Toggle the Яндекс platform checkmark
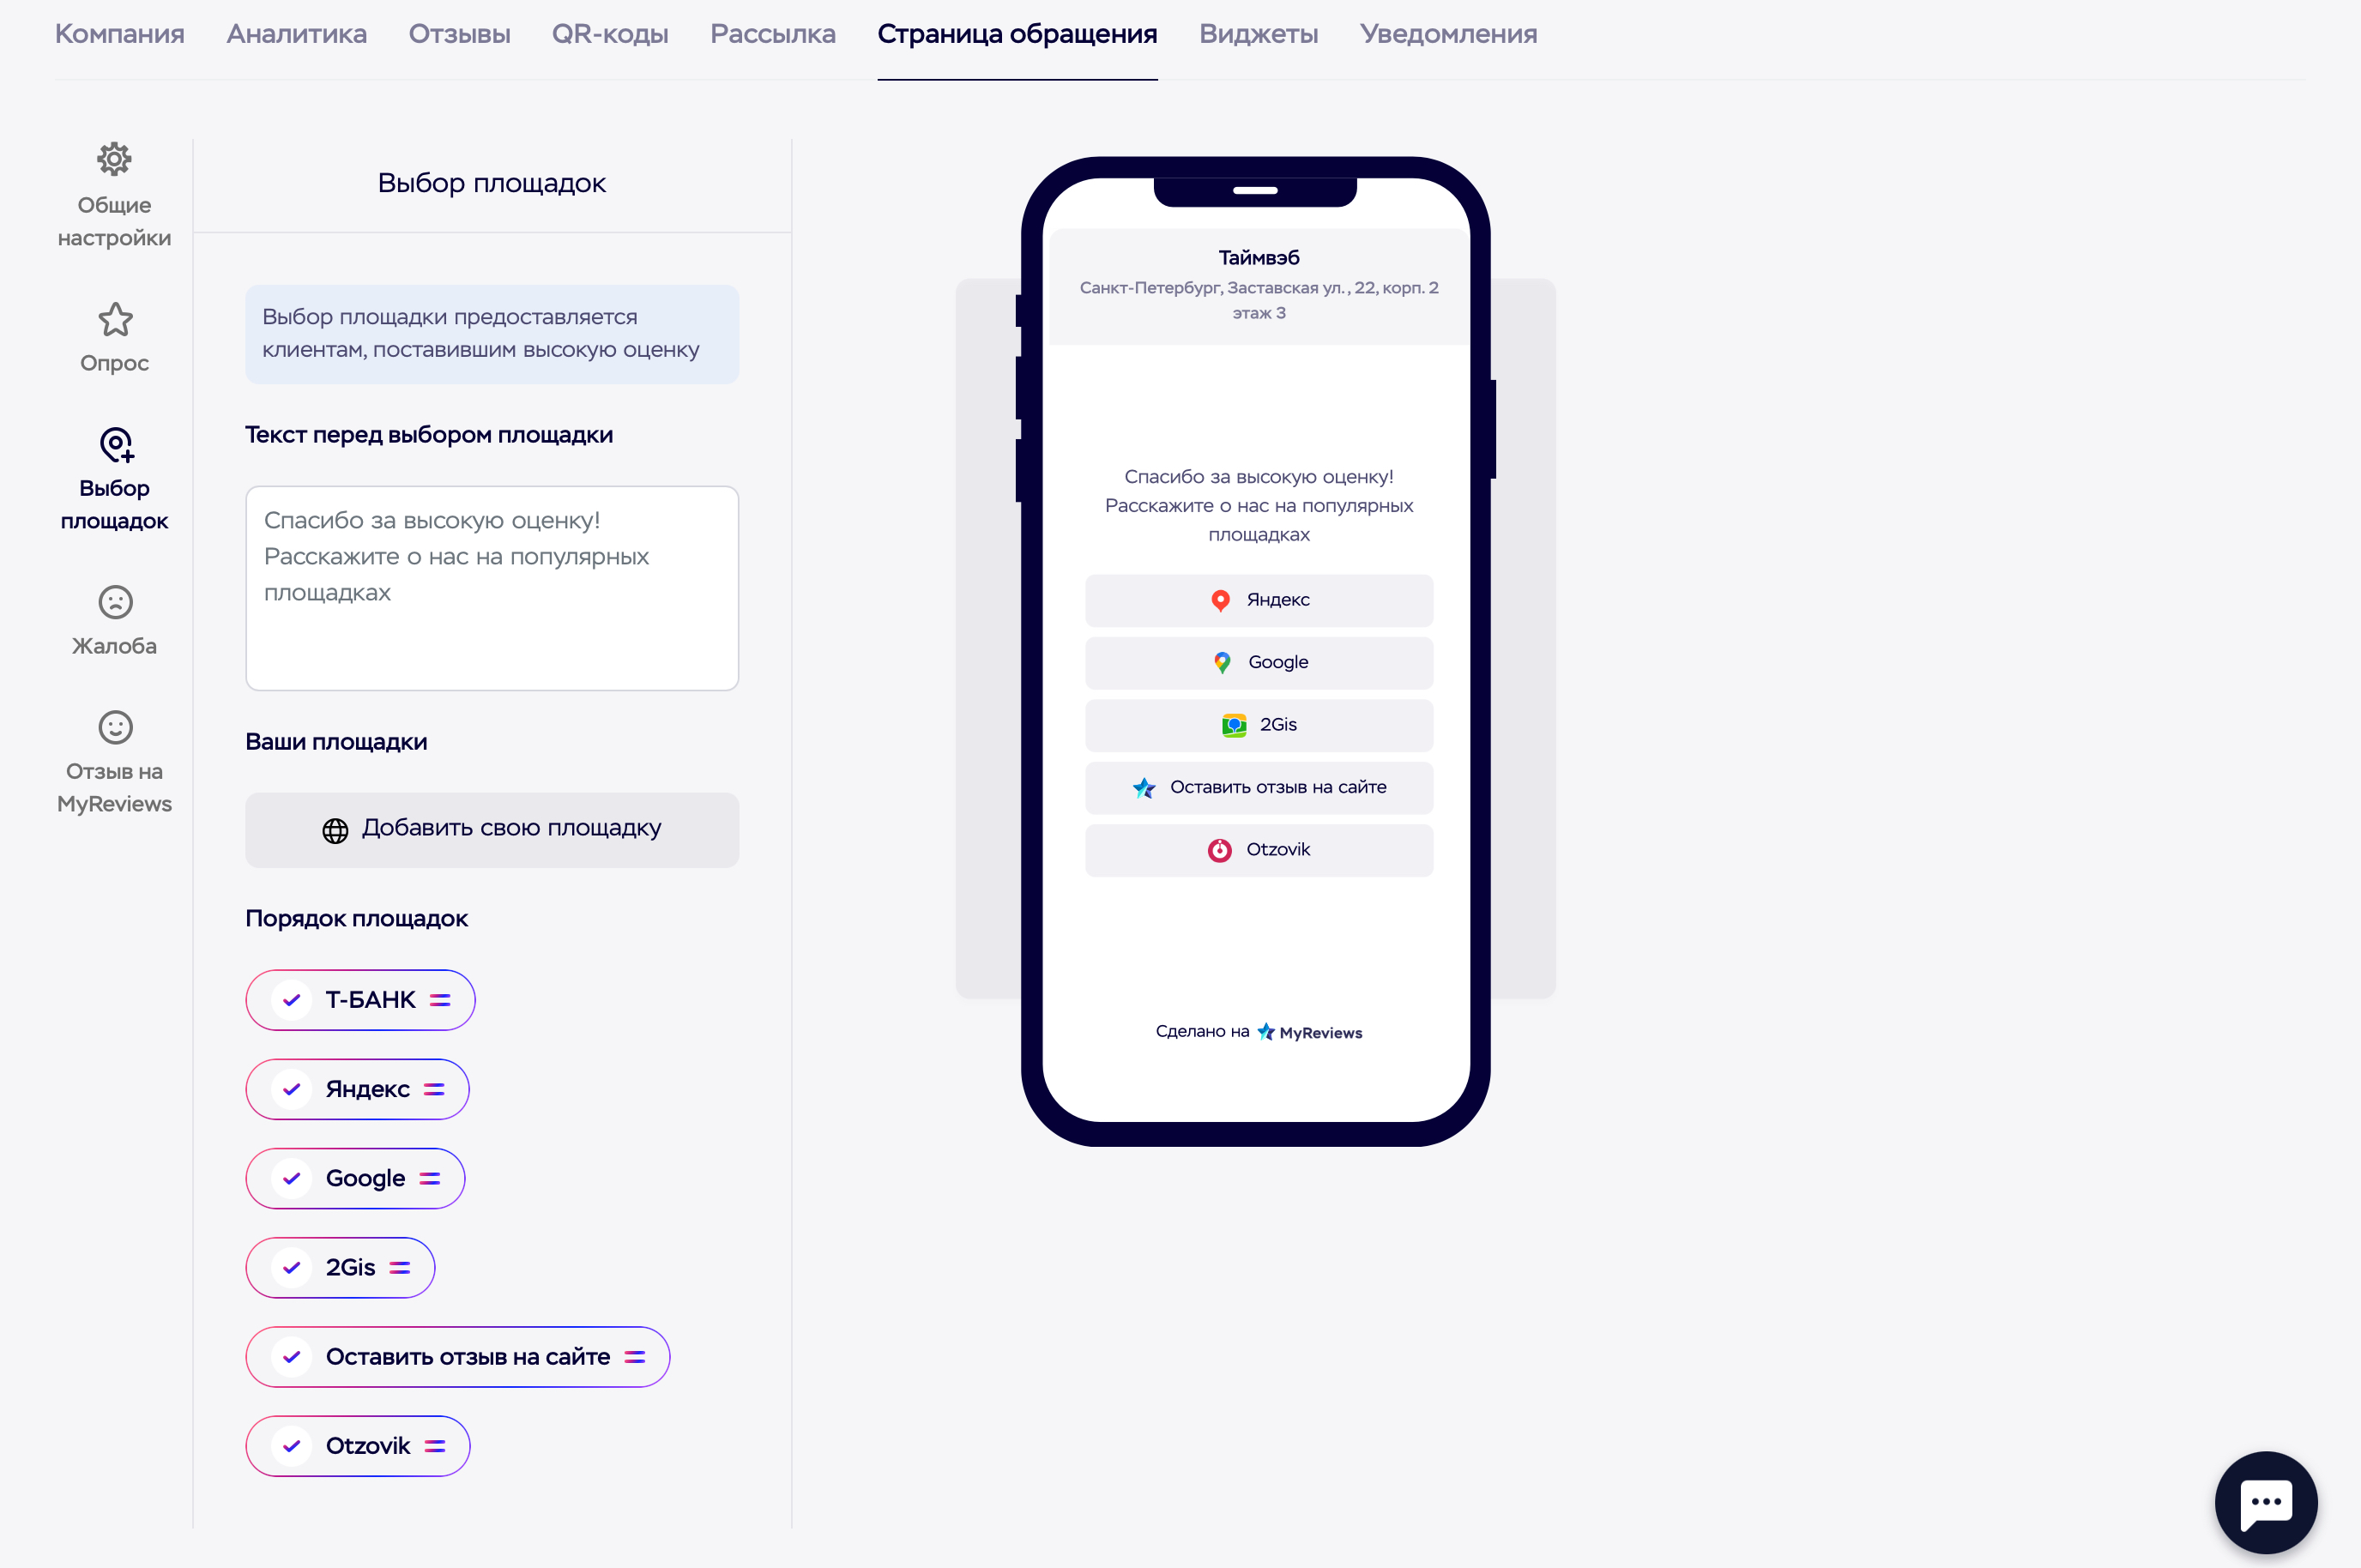Viewport: 2361px width, 1568px height. coord(292,1089)
